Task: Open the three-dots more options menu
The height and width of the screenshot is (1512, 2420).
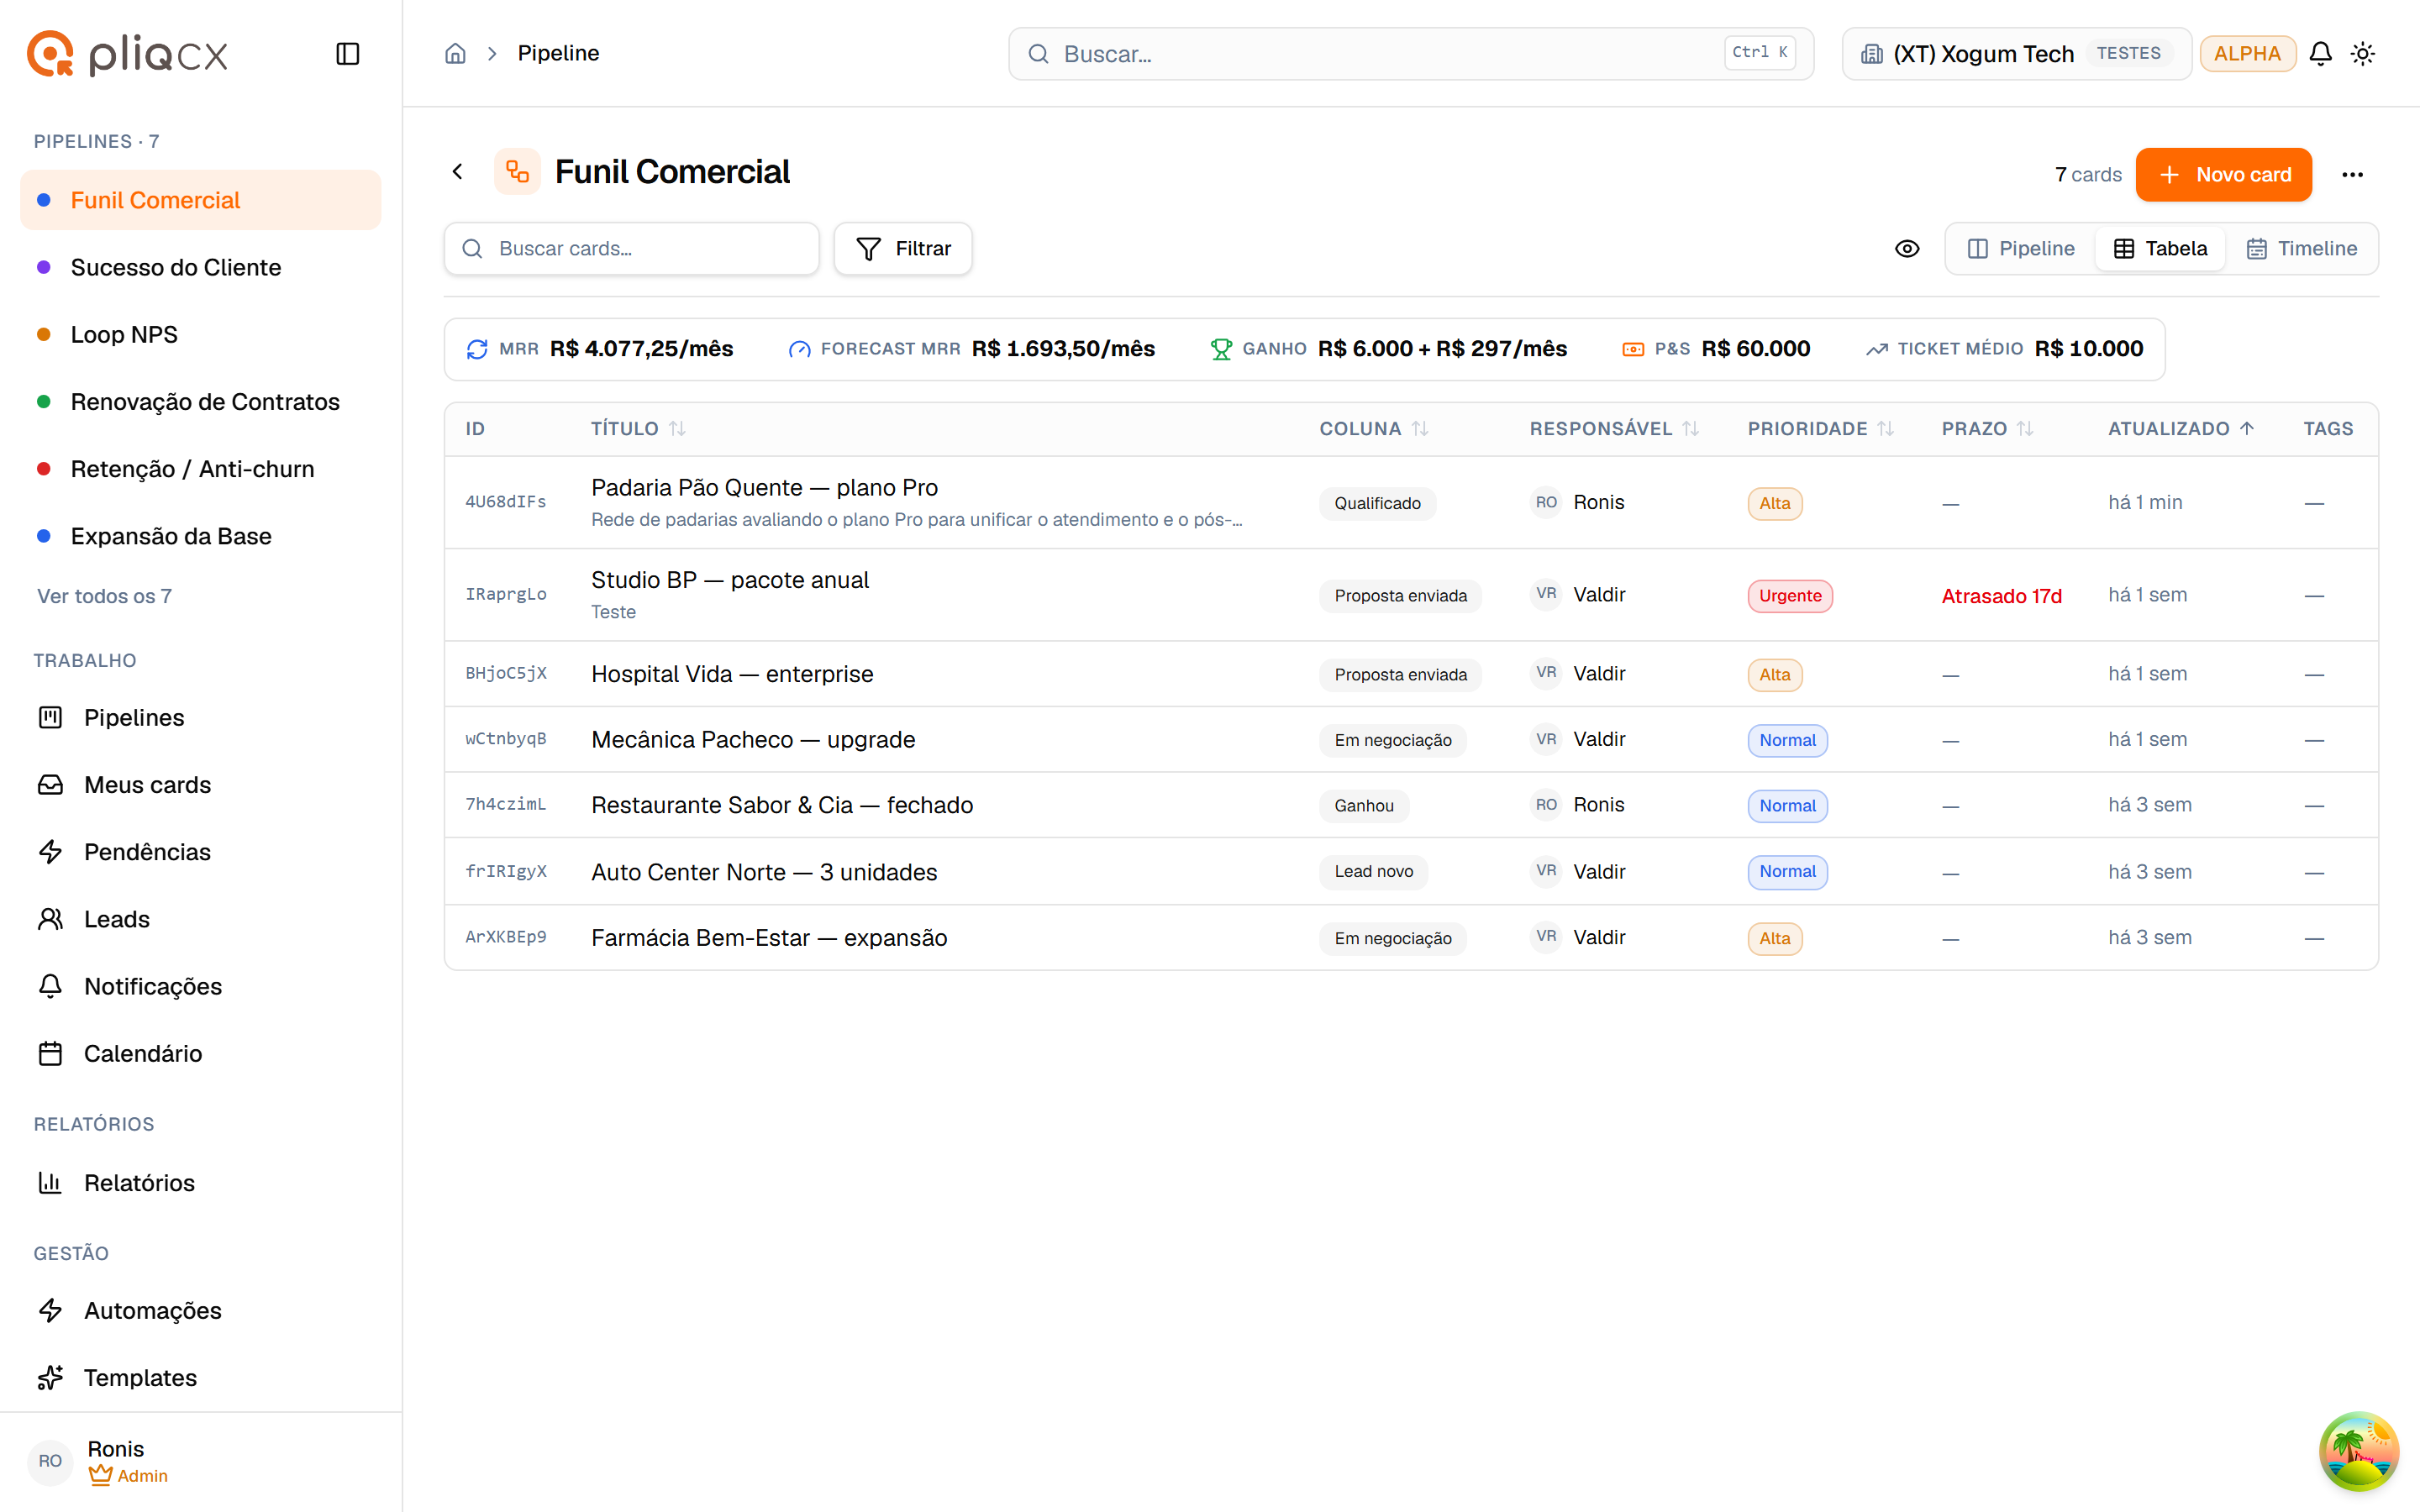Action: coord(2352,175)
